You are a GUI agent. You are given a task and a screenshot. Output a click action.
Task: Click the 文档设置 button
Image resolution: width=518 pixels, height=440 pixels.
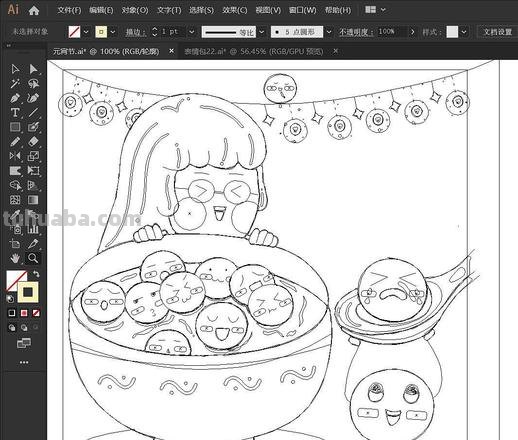pyautogui.click(x=497, y=32)
